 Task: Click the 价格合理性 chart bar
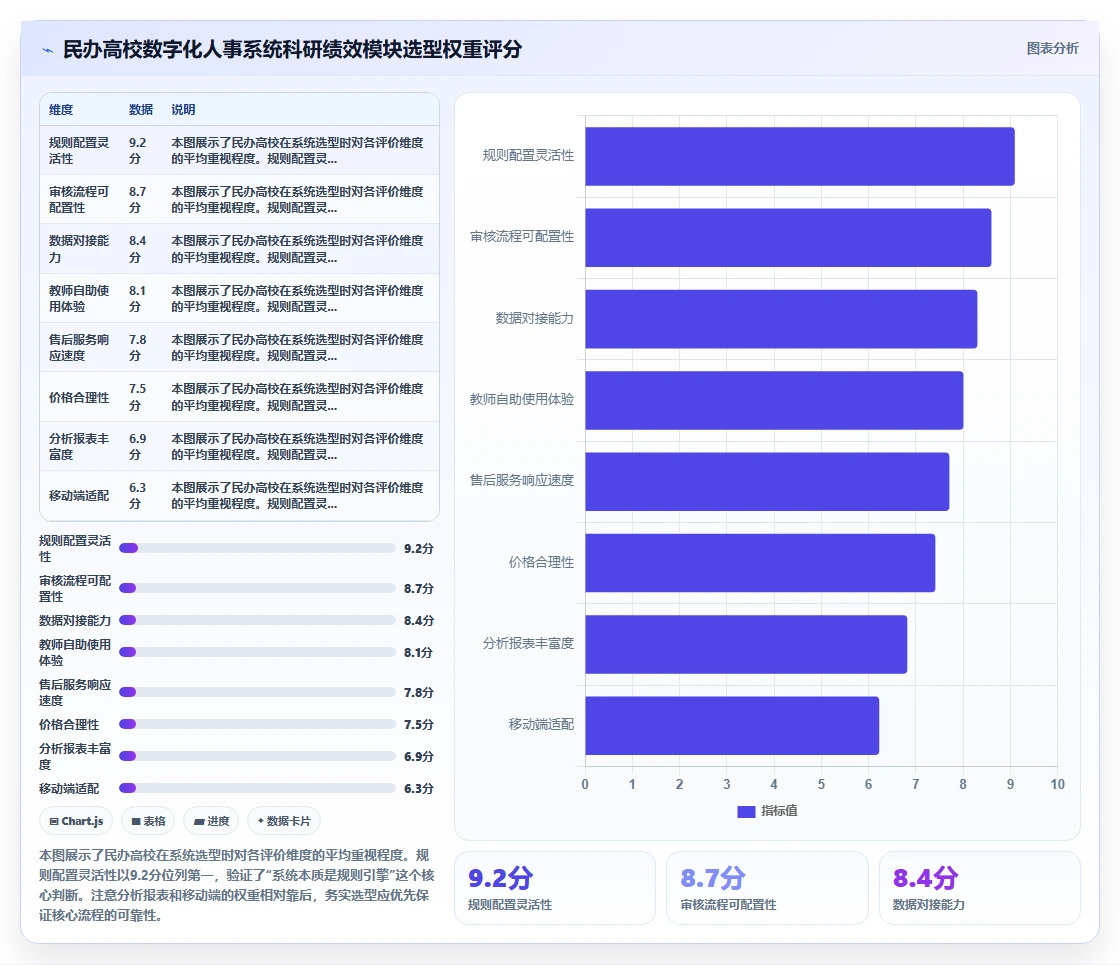pos(760,563)
